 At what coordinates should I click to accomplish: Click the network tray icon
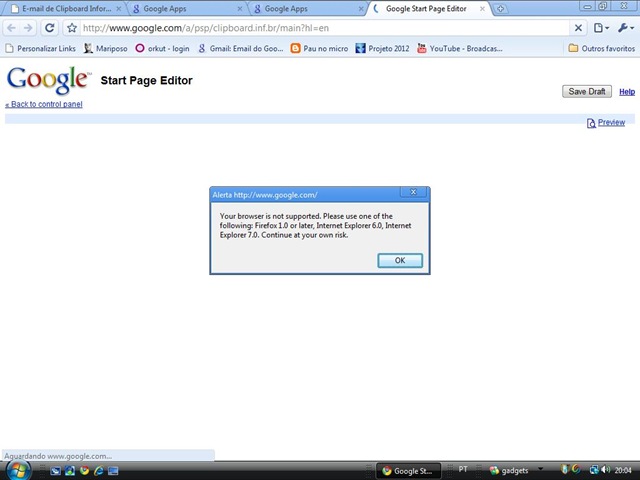594,470
